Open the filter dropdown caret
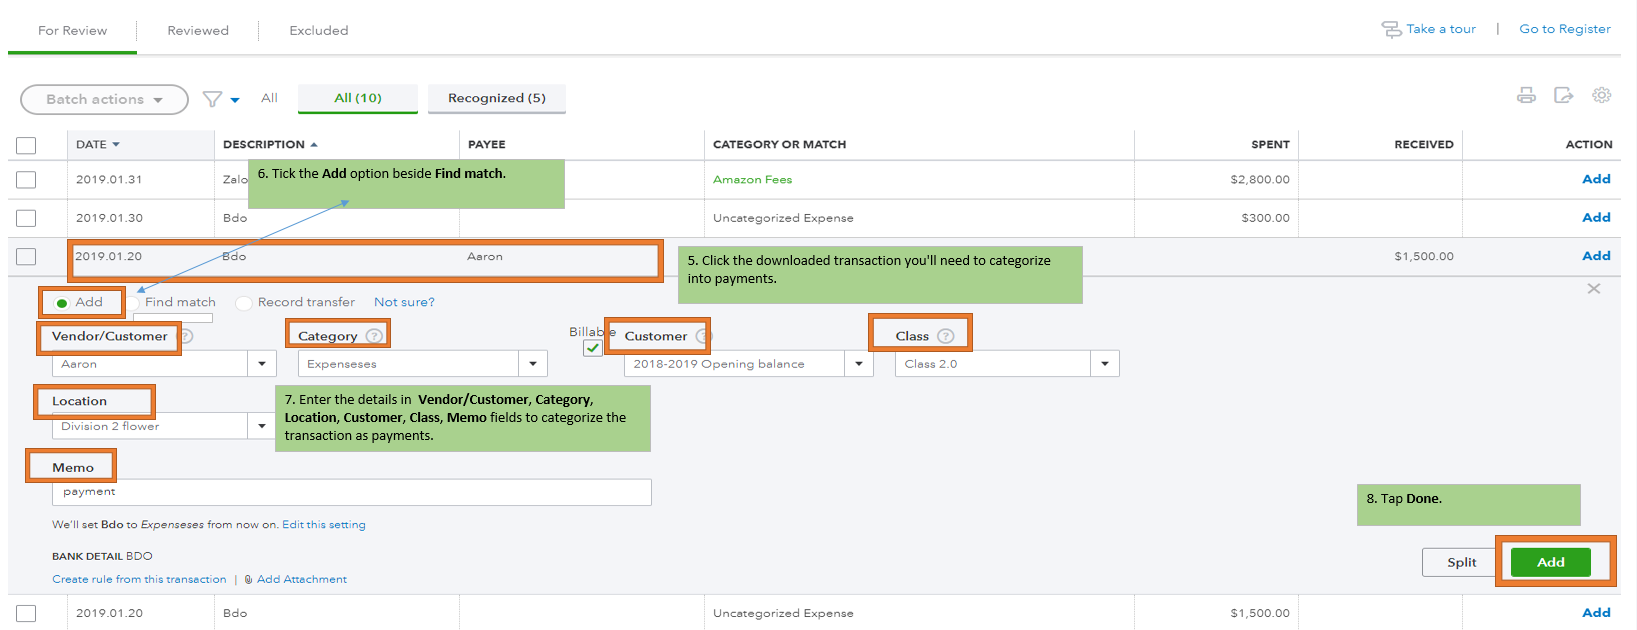The width and height of the screenshot is (1637, 630). pos(235,100)
